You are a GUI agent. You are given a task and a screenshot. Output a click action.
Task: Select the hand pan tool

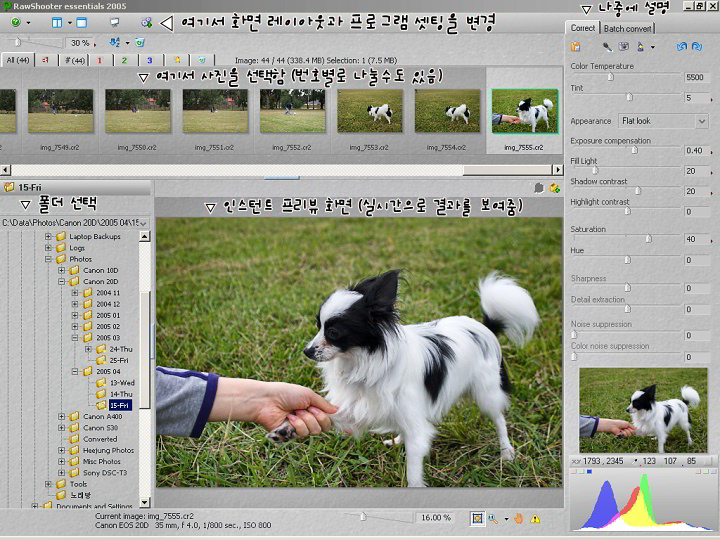[519, 519]
